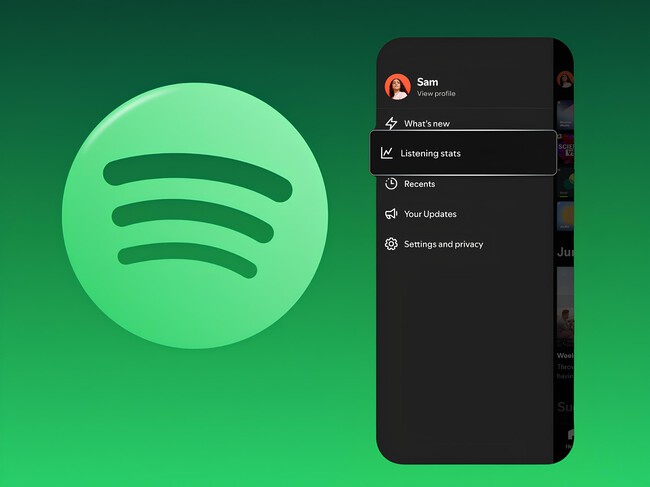The height and width of the screenshot is (487, 650).
Task: Click Sam's profile avatar picture
Action: pyautogui.click(x=397, y=87)
